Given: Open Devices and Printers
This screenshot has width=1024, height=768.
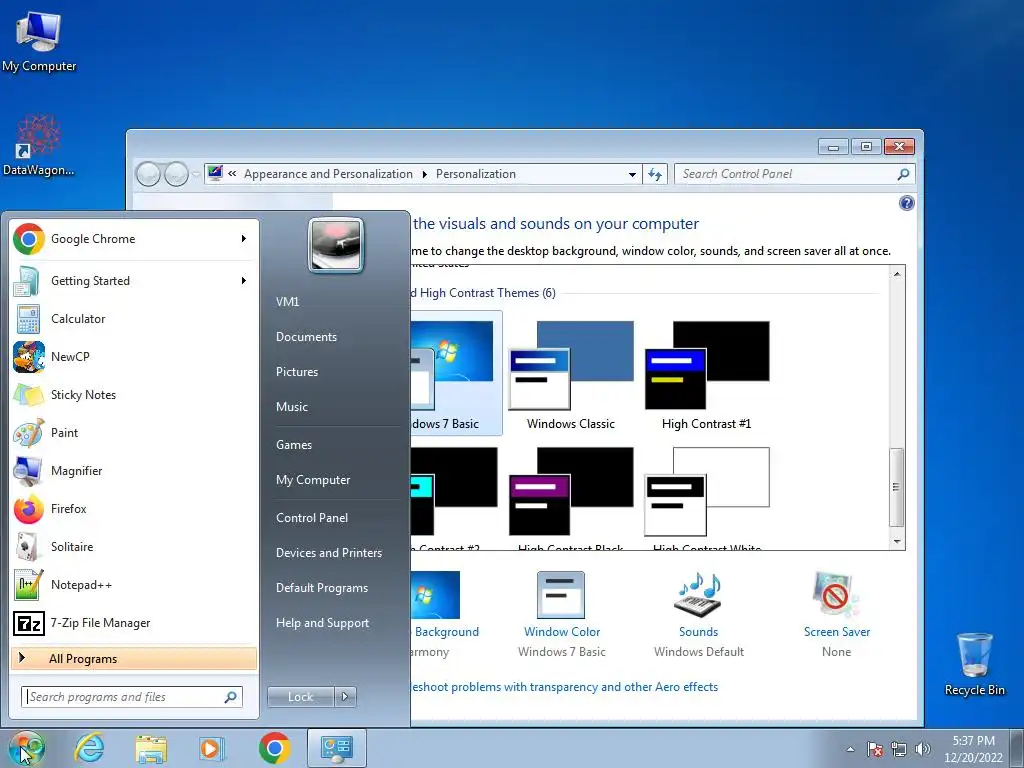Looking at the screenshot, I should tap(328, 553).
